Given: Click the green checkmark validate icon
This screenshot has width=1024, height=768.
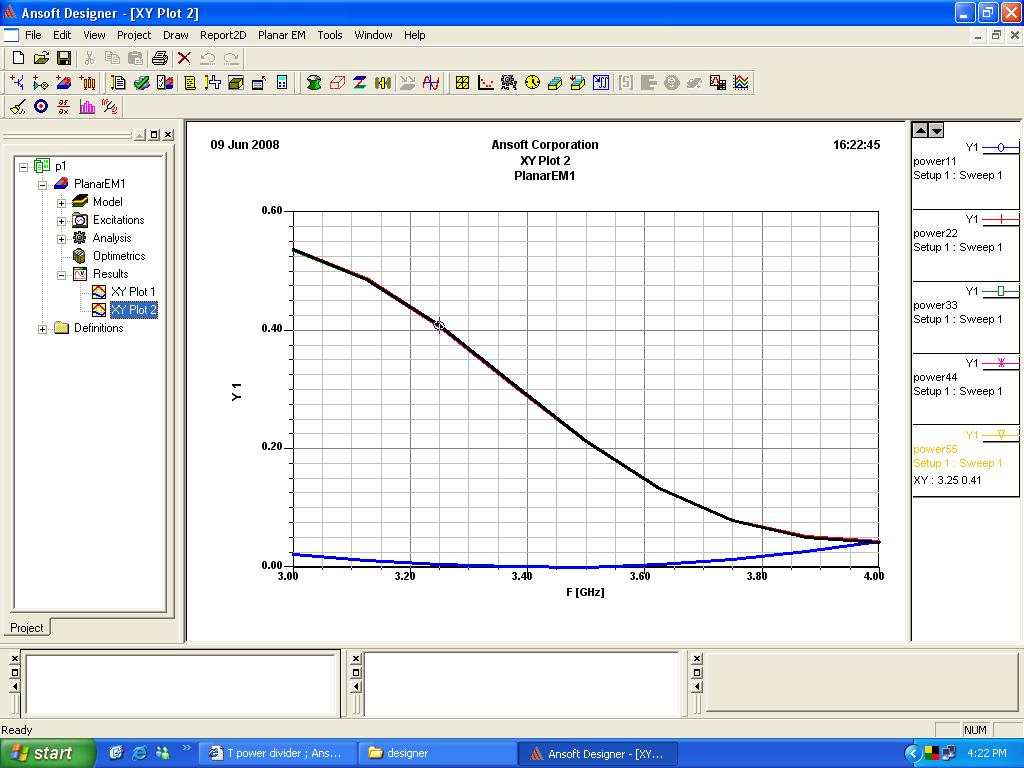Looking at the screenshot, I should point(141,83).
